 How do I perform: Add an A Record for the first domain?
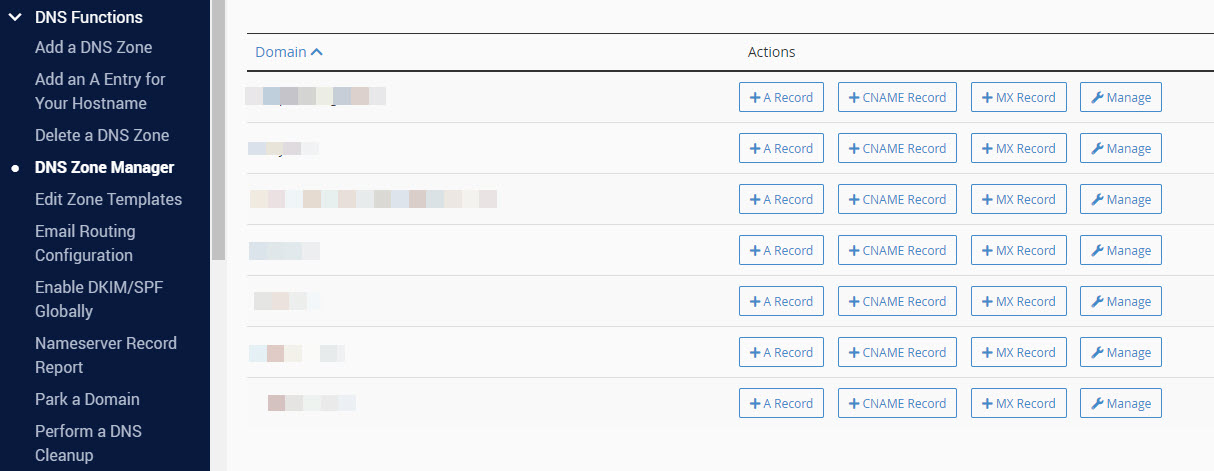[x=781, y=97]
